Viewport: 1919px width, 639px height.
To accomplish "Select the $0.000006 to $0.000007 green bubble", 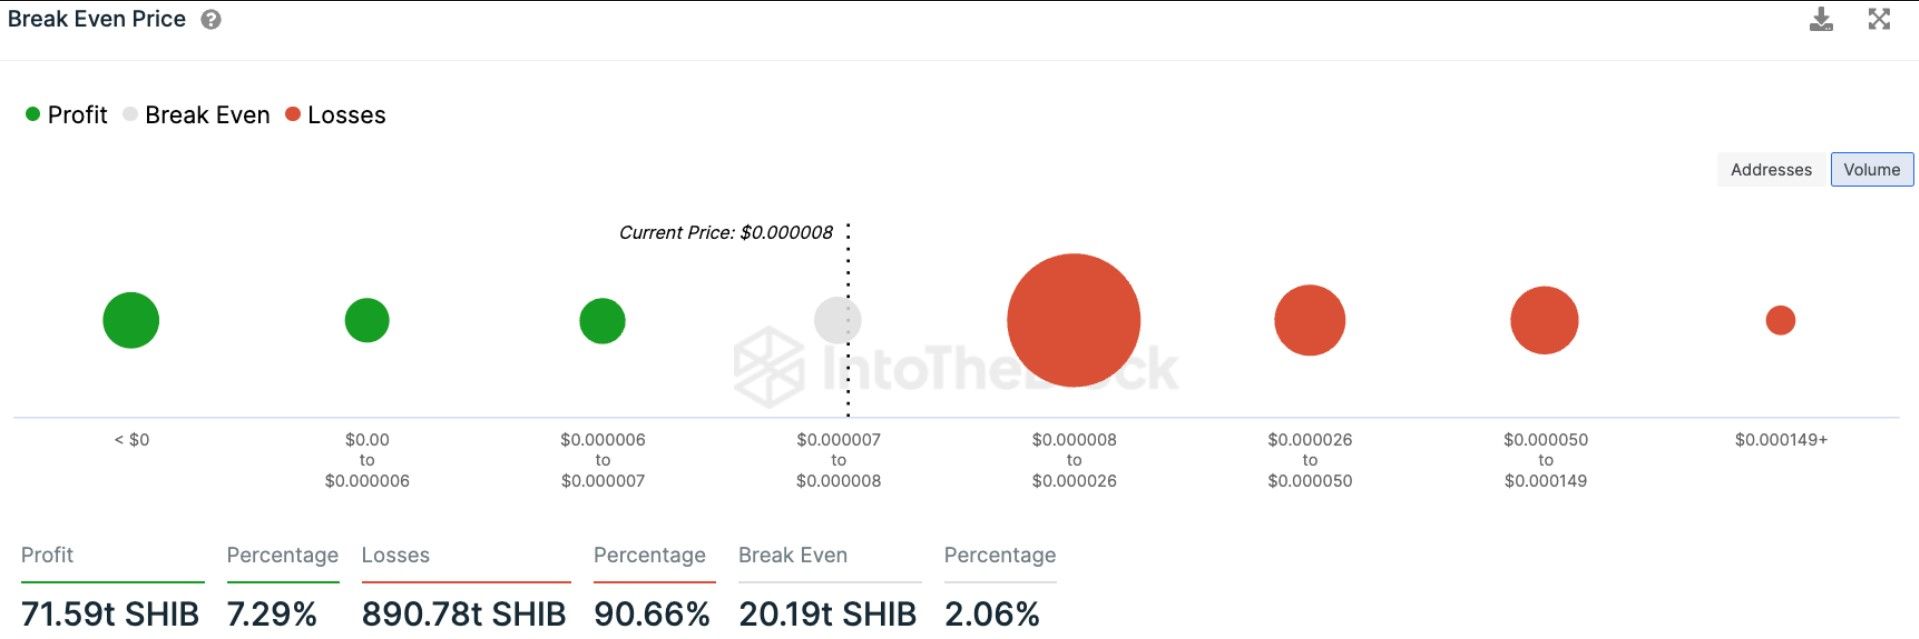I will tap(602, 321).
